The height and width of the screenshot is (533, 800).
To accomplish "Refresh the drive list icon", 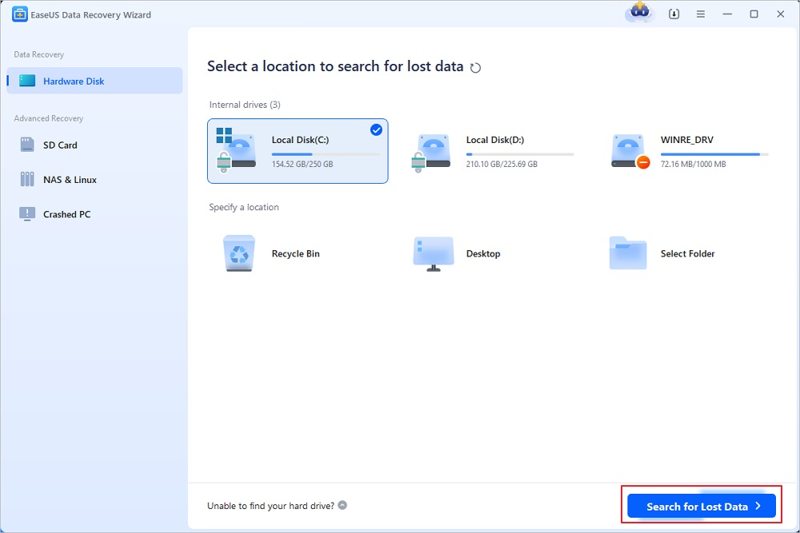I will (476, 68).
